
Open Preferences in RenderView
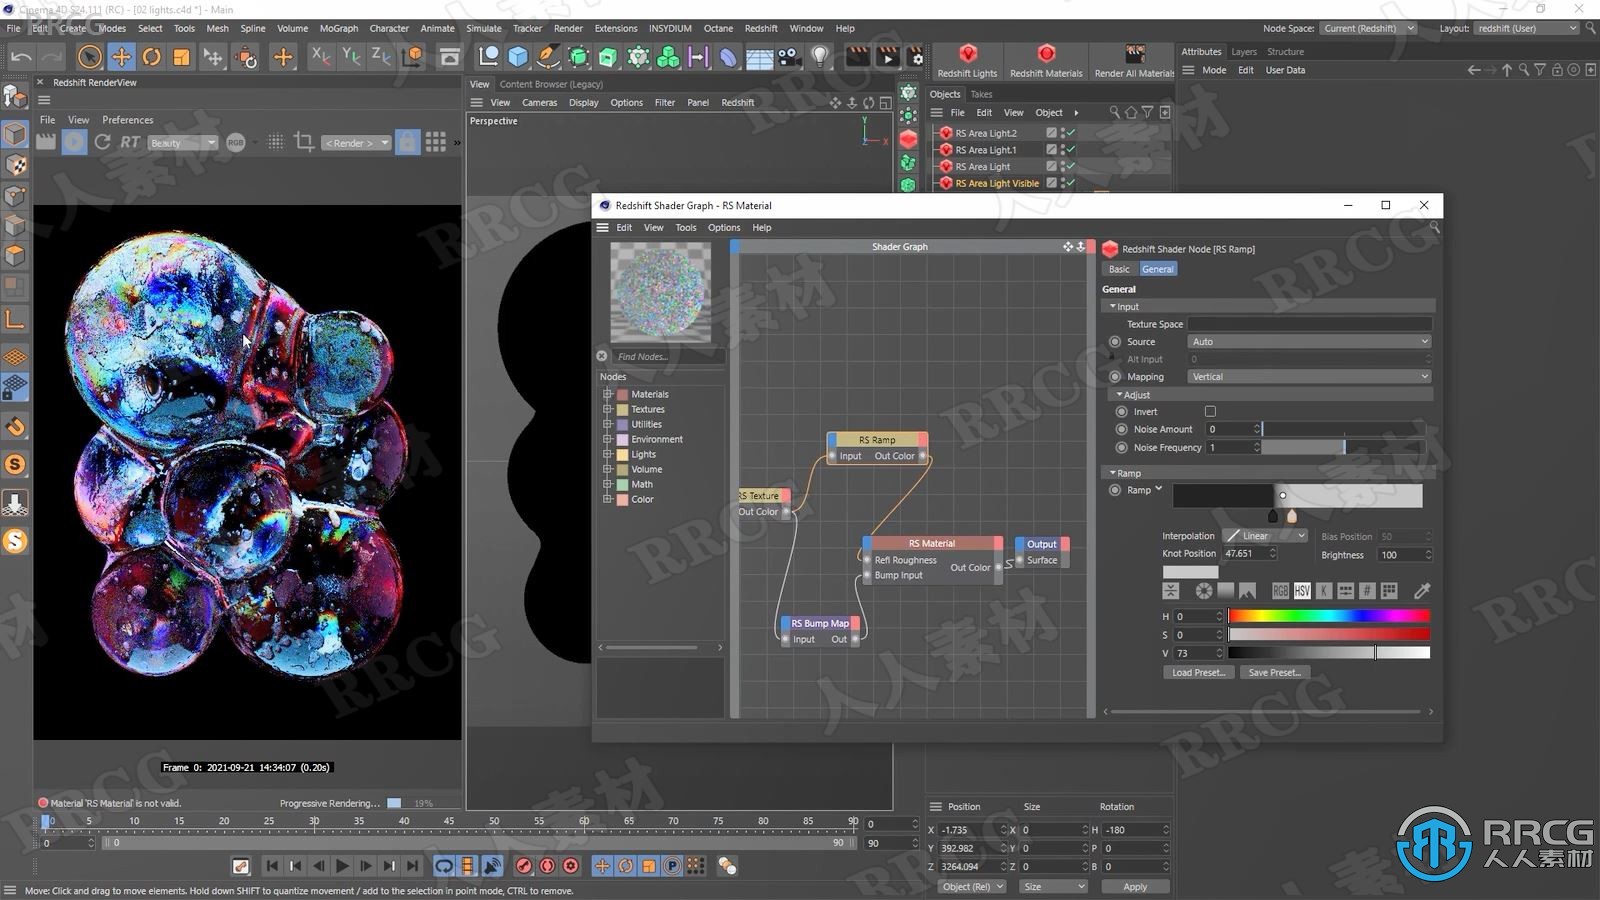(128, 120)
